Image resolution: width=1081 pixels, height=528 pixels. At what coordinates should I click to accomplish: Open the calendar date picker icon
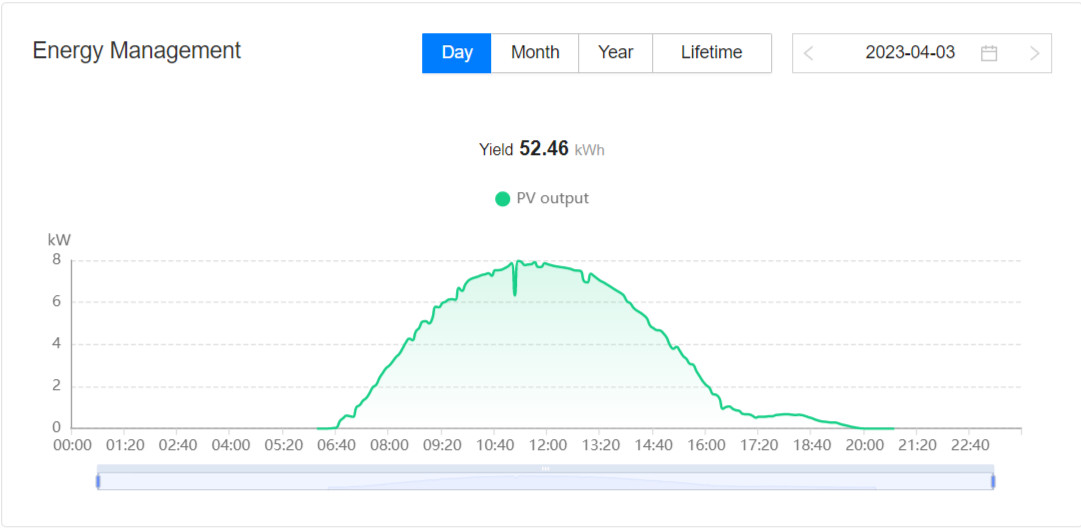click(989, 54)
